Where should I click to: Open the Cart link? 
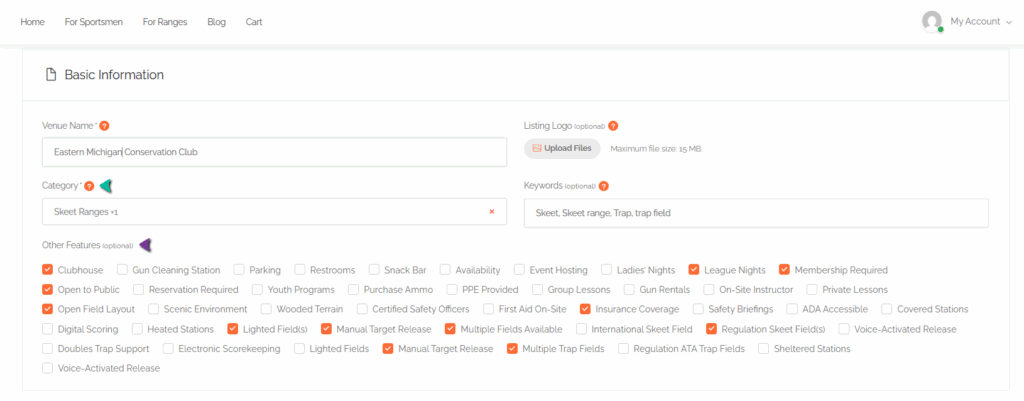254,21
